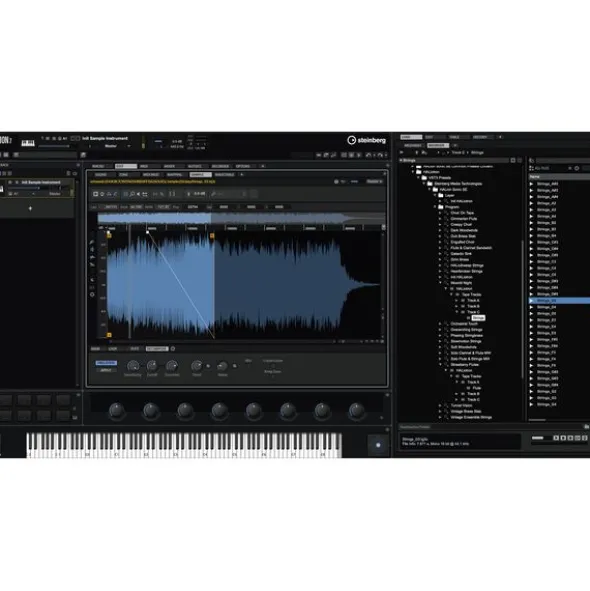Toggle mute on Init Sample Instrument slot

tap(11, 182)
